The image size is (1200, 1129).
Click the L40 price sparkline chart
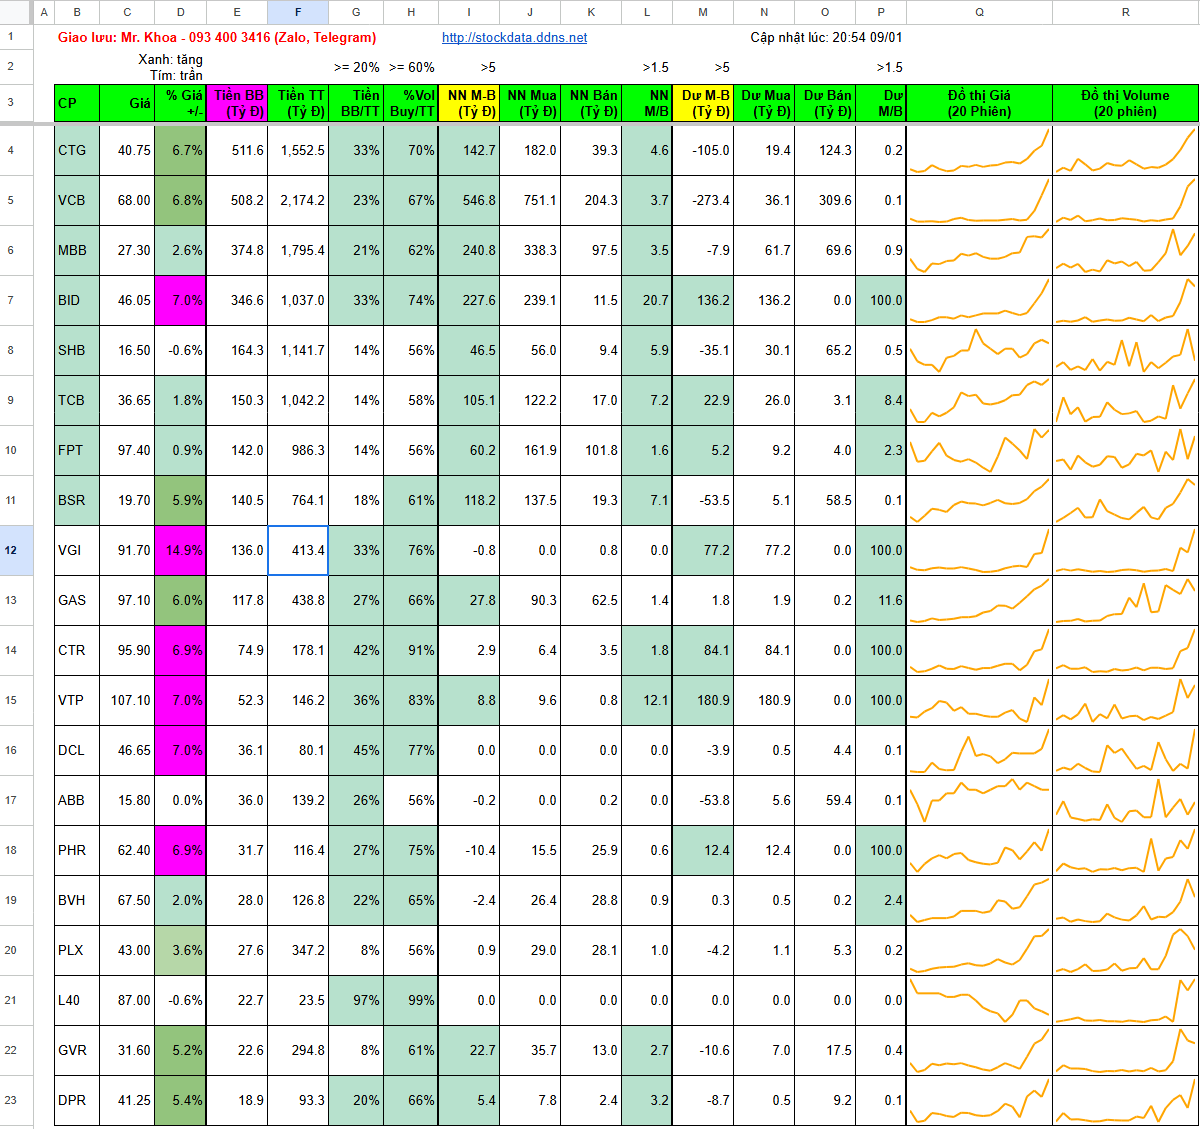(979, 1000)
